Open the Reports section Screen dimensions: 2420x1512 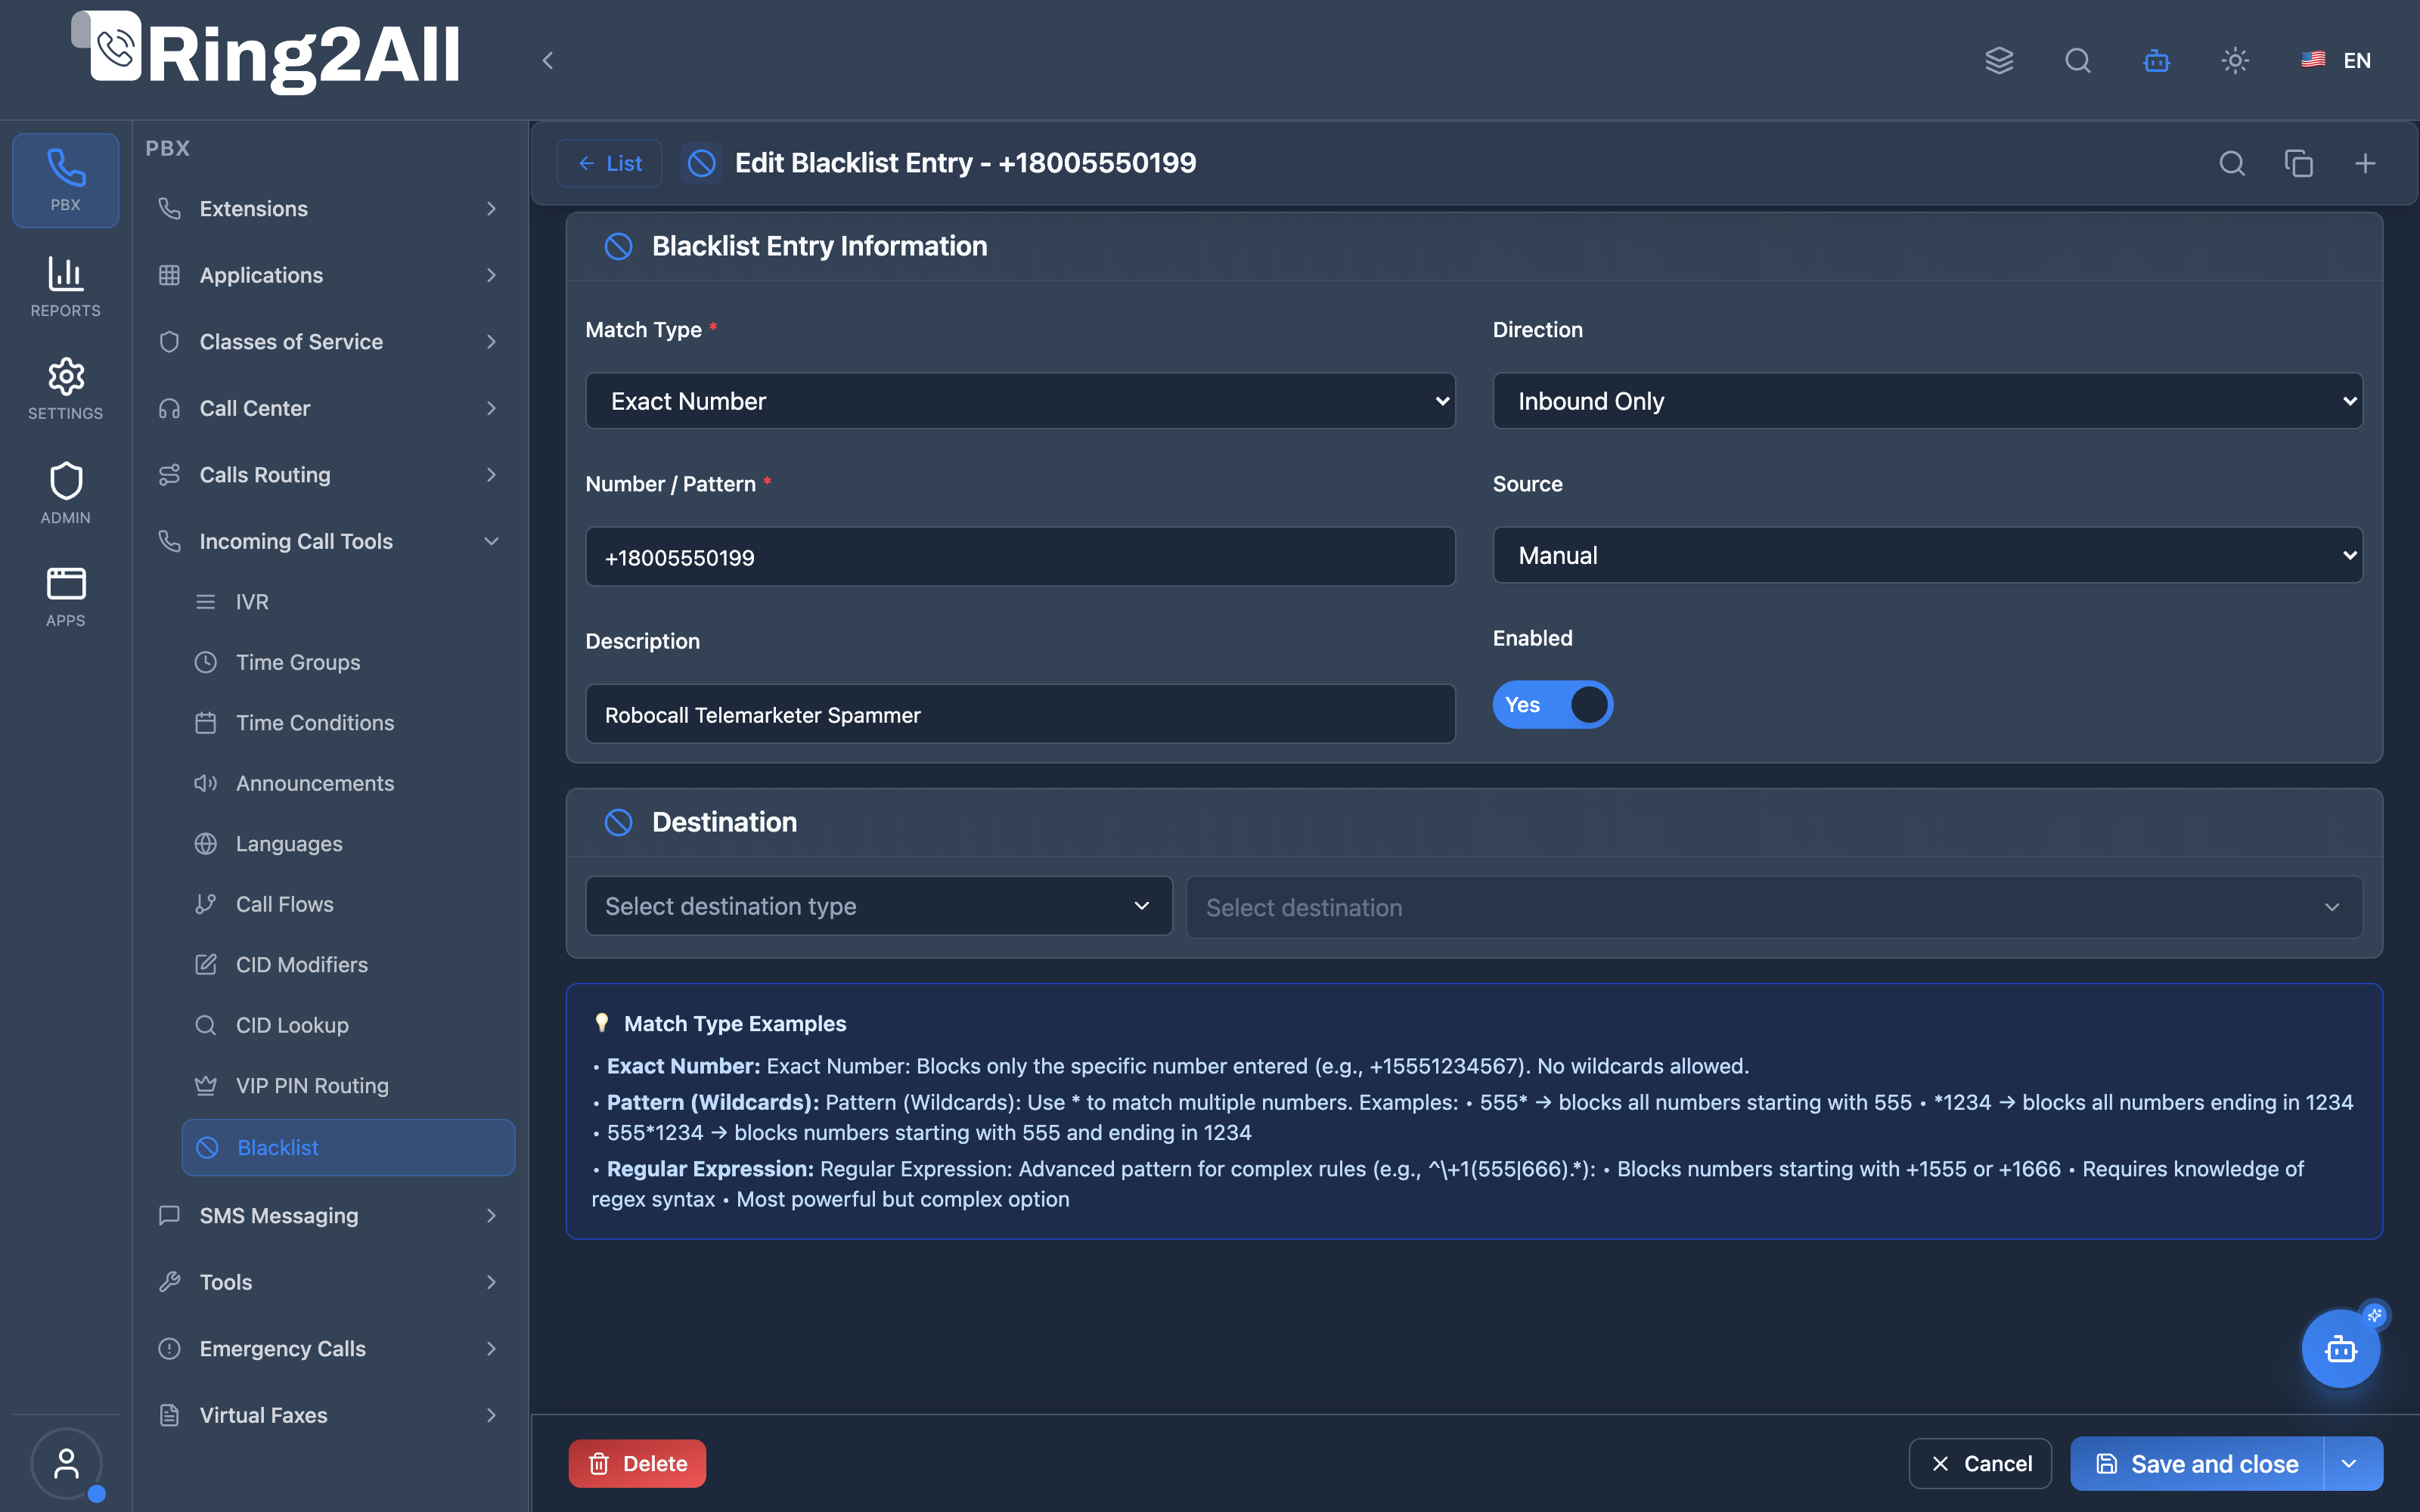click(x=65, y=287)
